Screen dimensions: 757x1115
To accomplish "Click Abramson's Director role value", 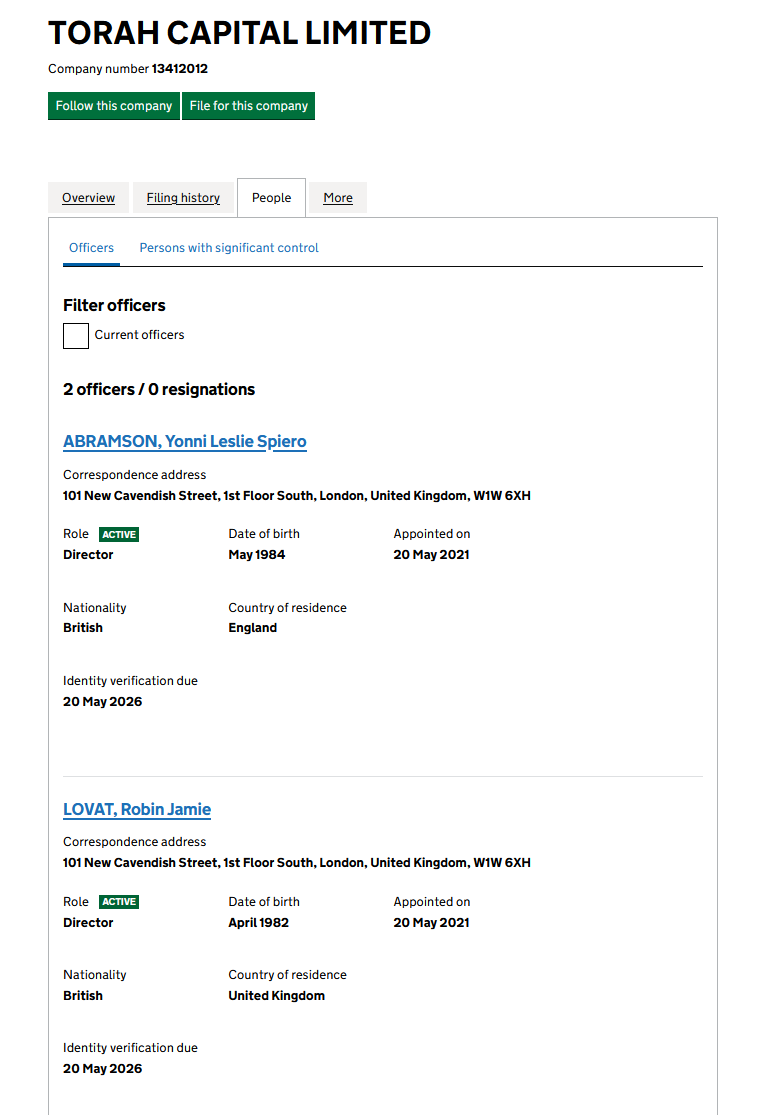I will (88, 555).
